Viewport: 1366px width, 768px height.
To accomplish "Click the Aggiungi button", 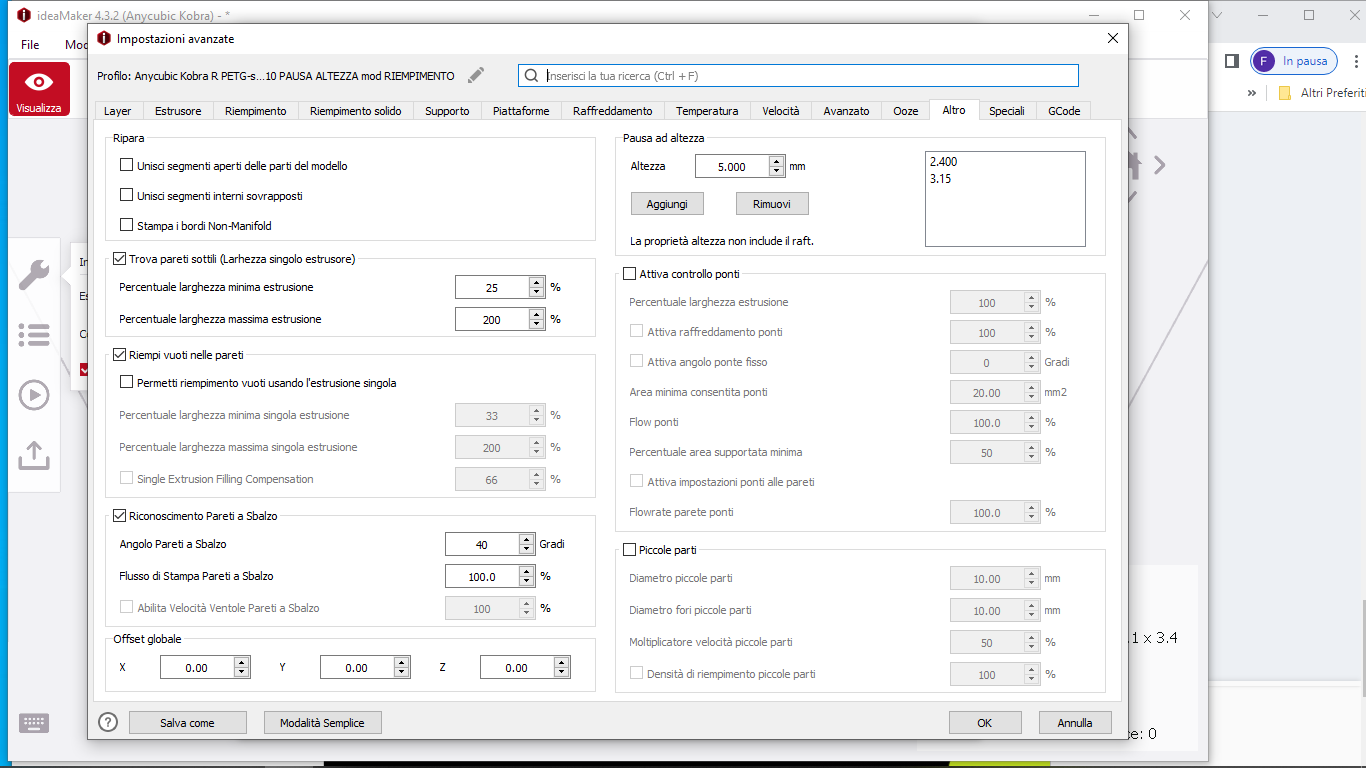I will tap(667, 204).
